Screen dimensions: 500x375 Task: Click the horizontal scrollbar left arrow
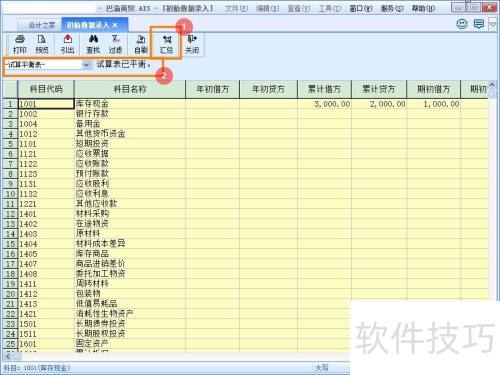[8, 356]
